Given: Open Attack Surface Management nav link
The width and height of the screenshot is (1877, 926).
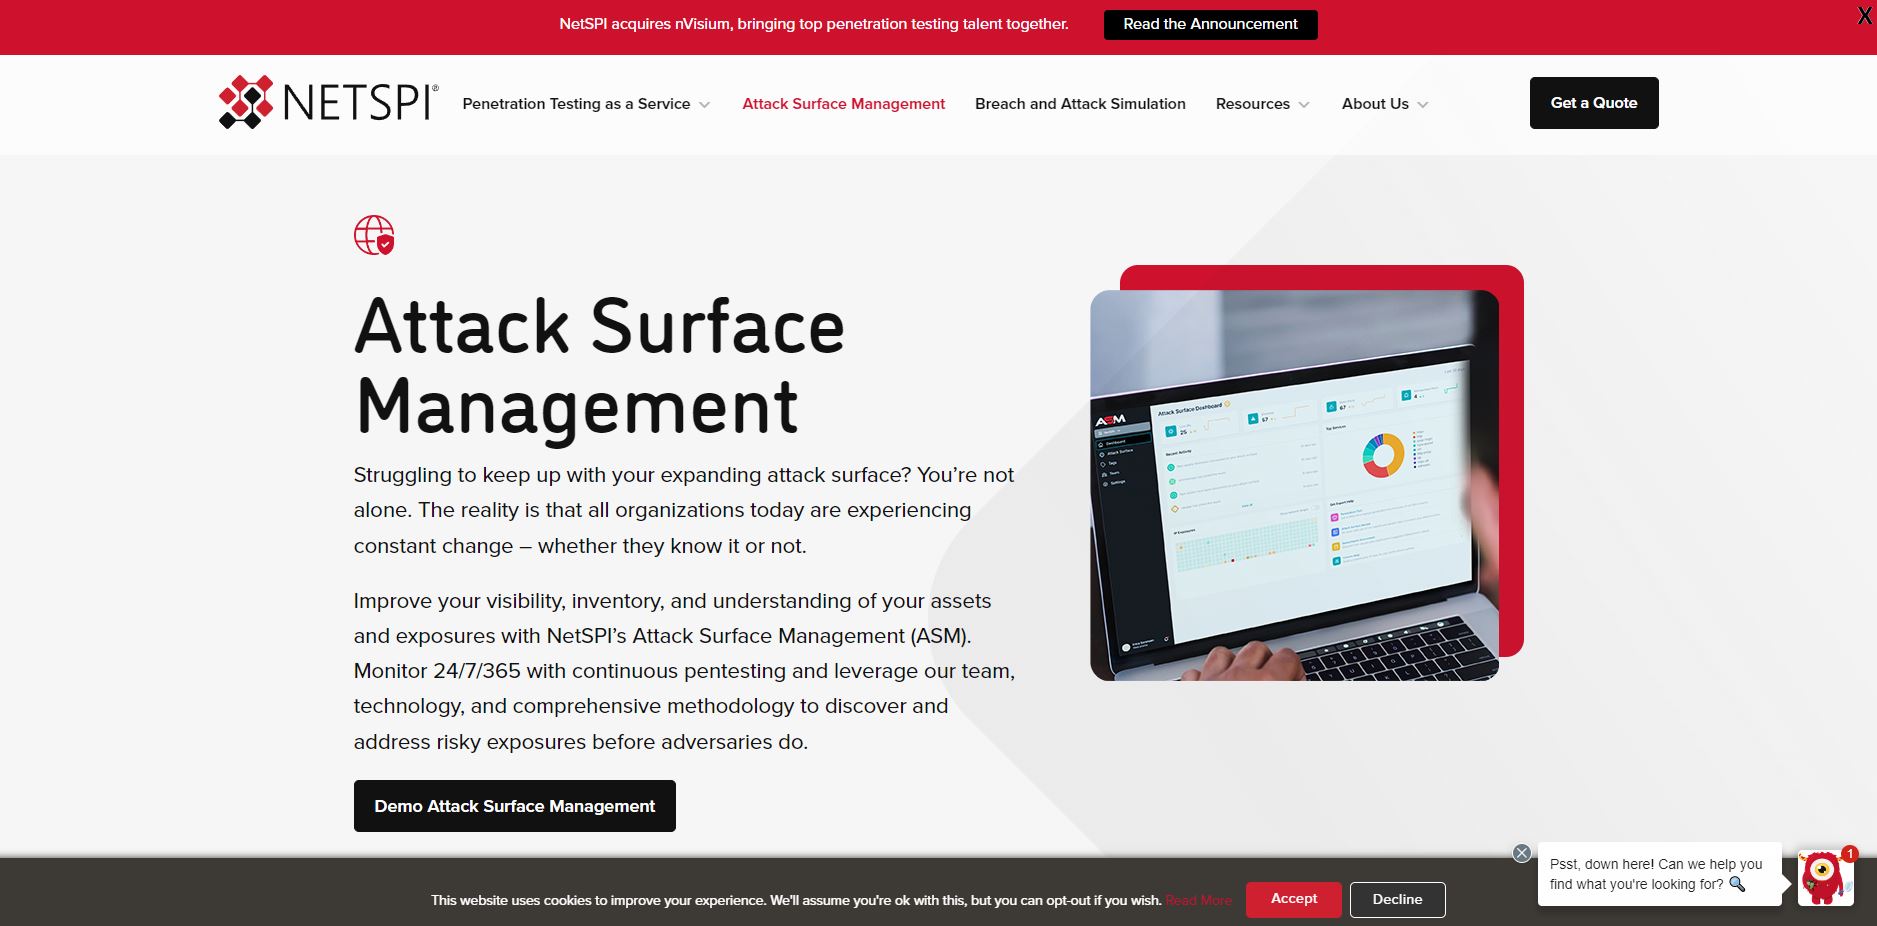Looking at the screenshot, I should [x=843, y=104].
